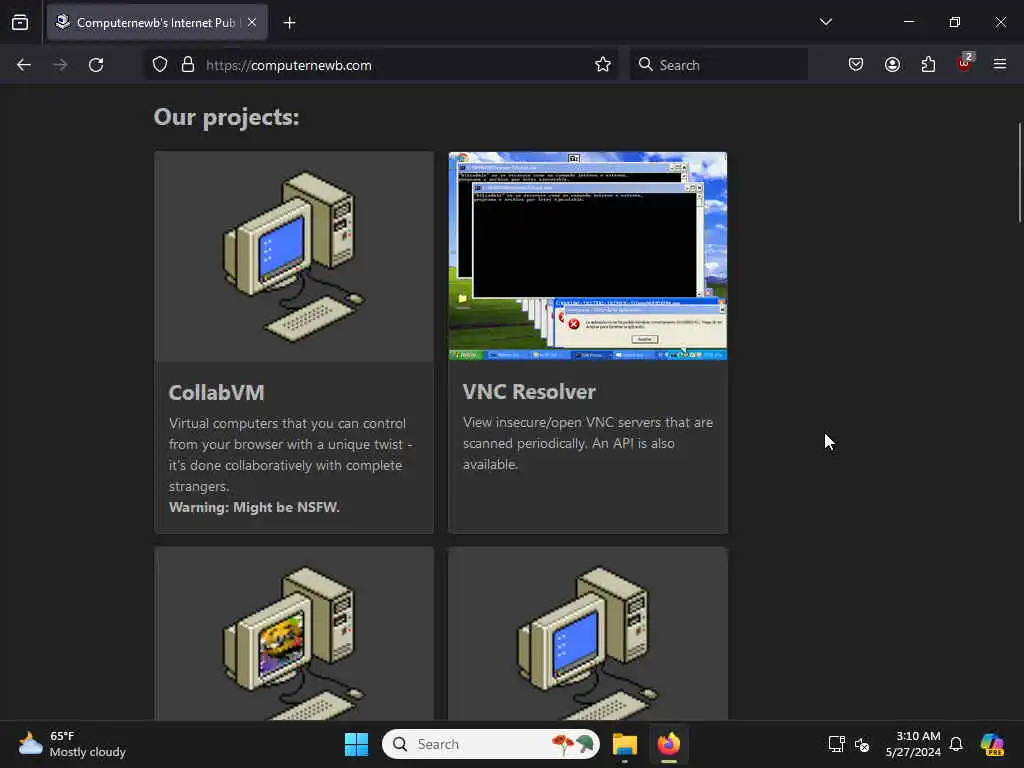Open the Extensions puzzle menu
Viewport: 1024px width, 768px height.
928,65
